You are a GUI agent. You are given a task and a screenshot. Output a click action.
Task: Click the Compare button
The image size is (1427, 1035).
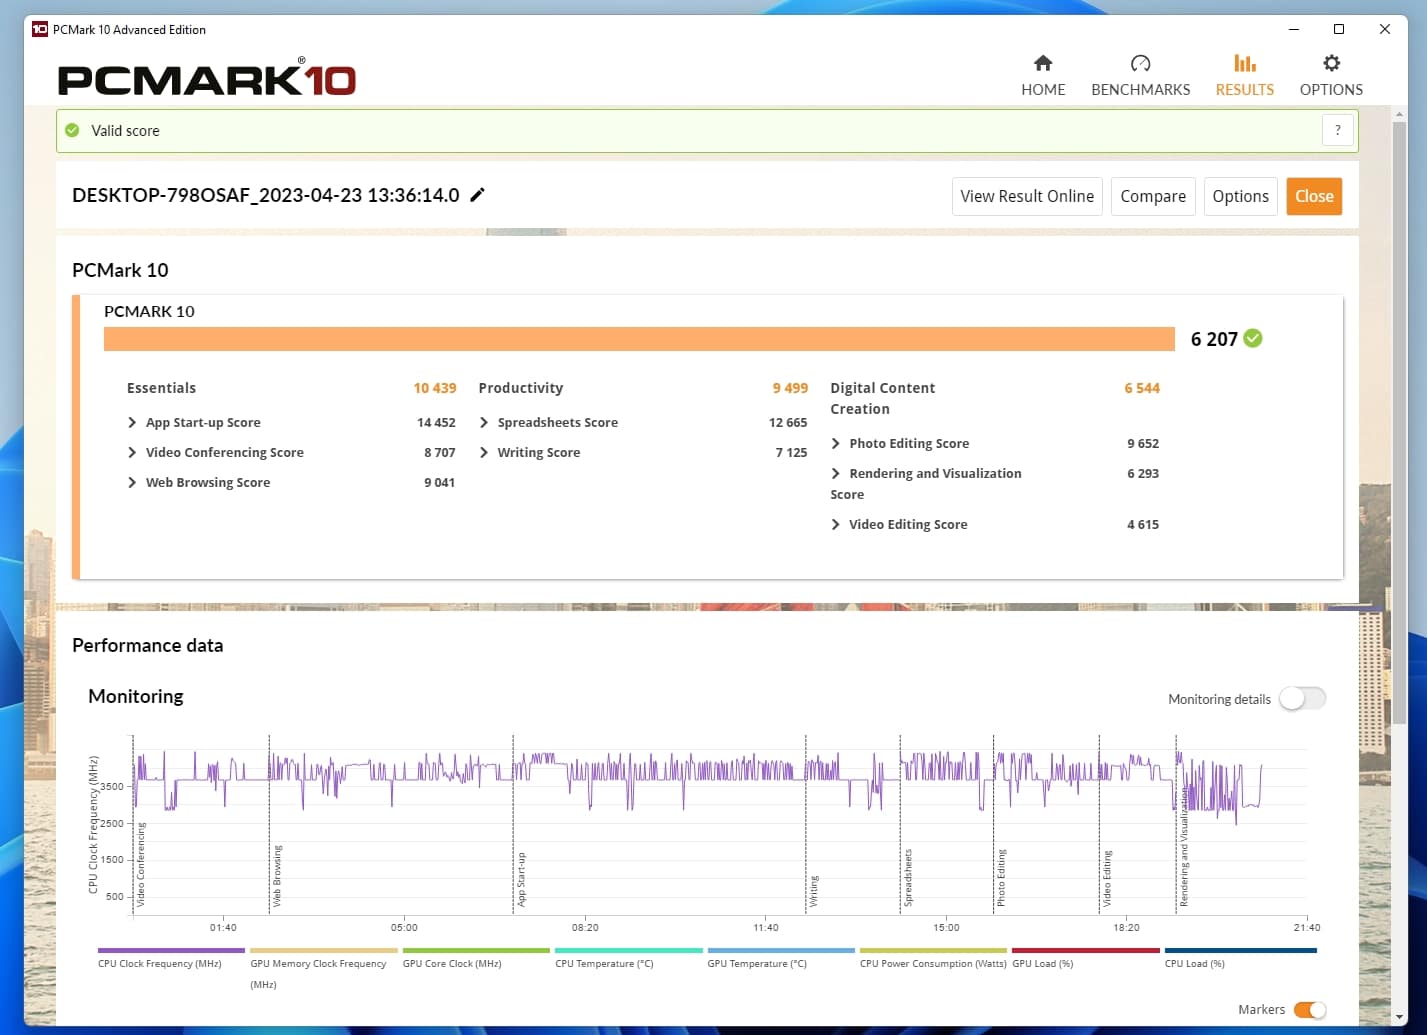[x=1152, y=196]
